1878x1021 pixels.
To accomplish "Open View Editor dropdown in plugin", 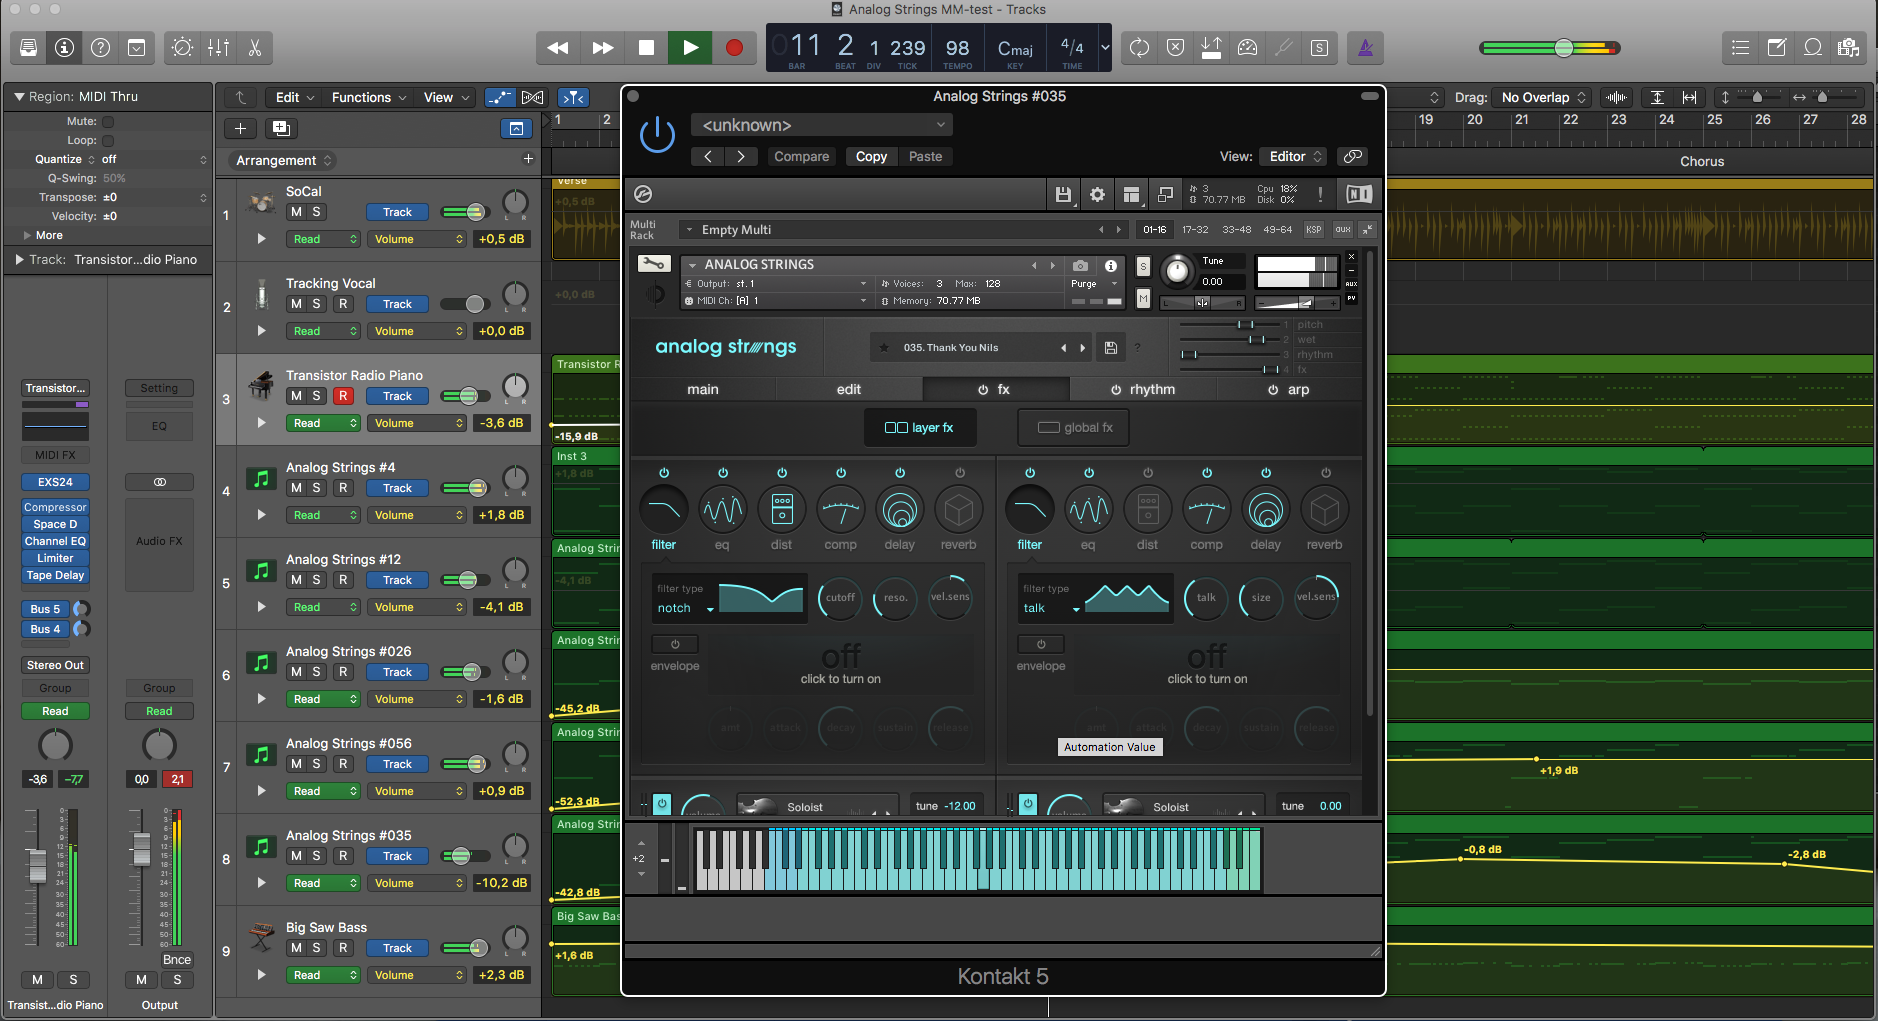I will (x=1294, y=156).
